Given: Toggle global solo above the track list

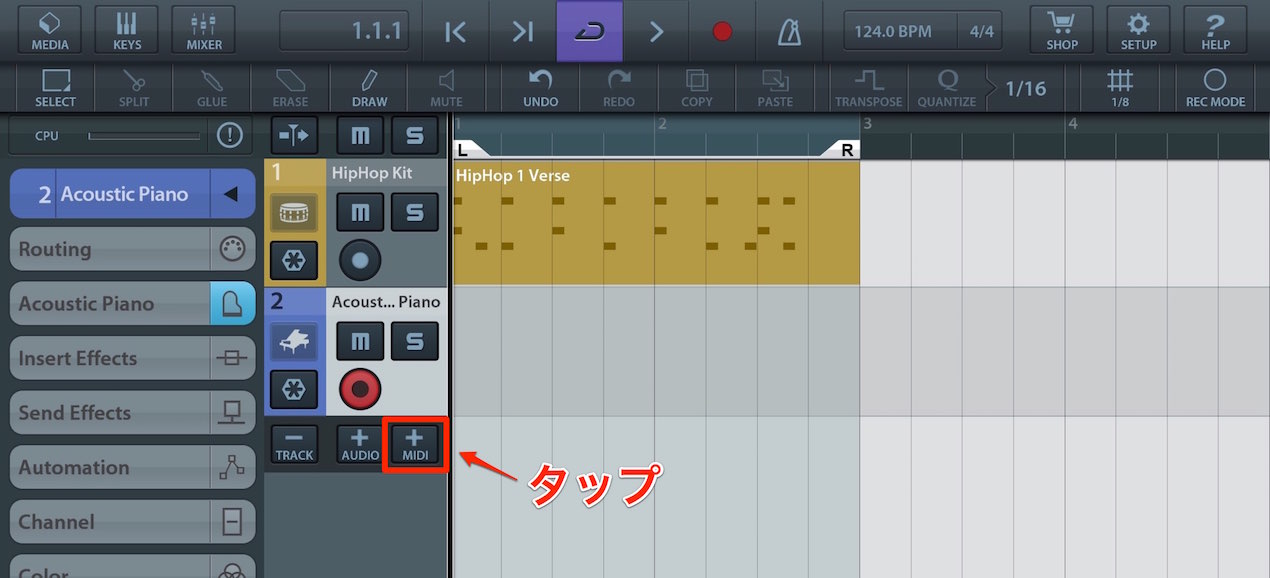Looking at the screenshot, I should (414, 134).
